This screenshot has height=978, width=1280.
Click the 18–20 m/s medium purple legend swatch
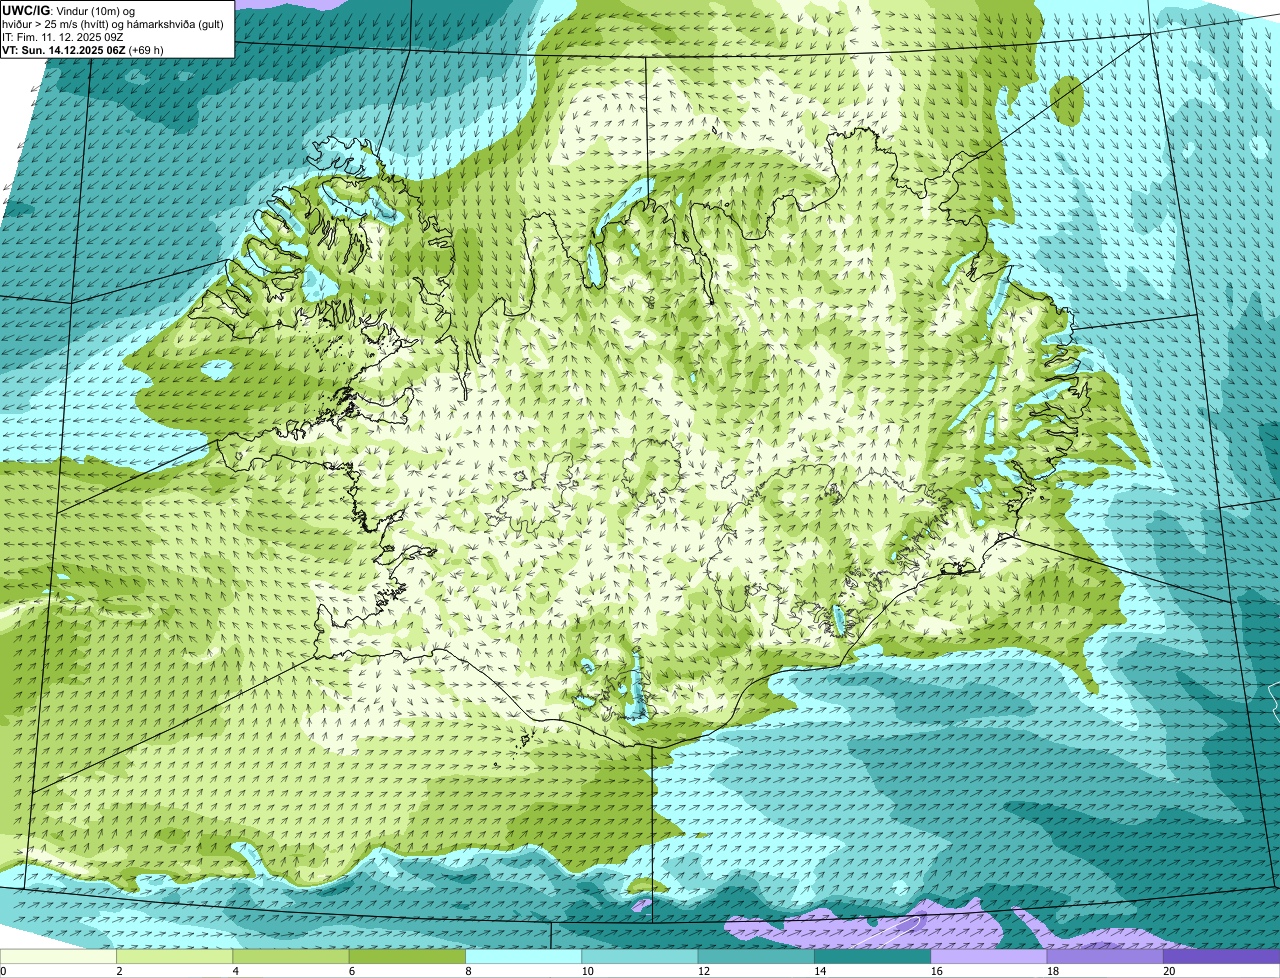1105,956
